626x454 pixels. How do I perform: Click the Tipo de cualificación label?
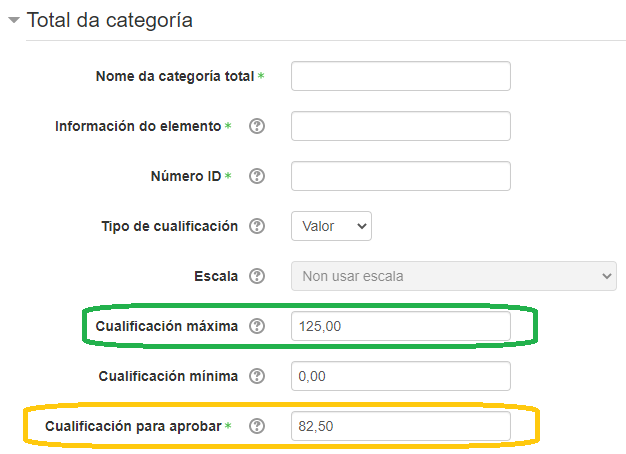169,226
